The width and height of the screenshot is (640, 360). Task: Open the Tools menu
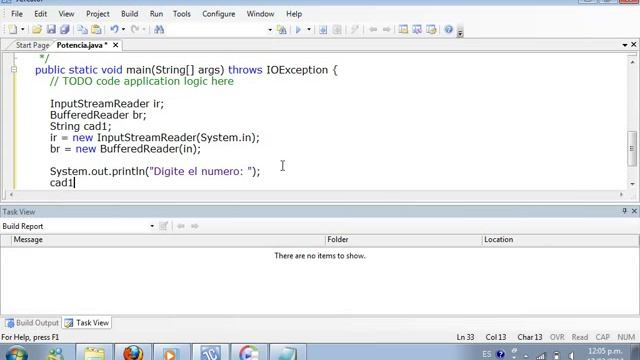pos(182,14)
